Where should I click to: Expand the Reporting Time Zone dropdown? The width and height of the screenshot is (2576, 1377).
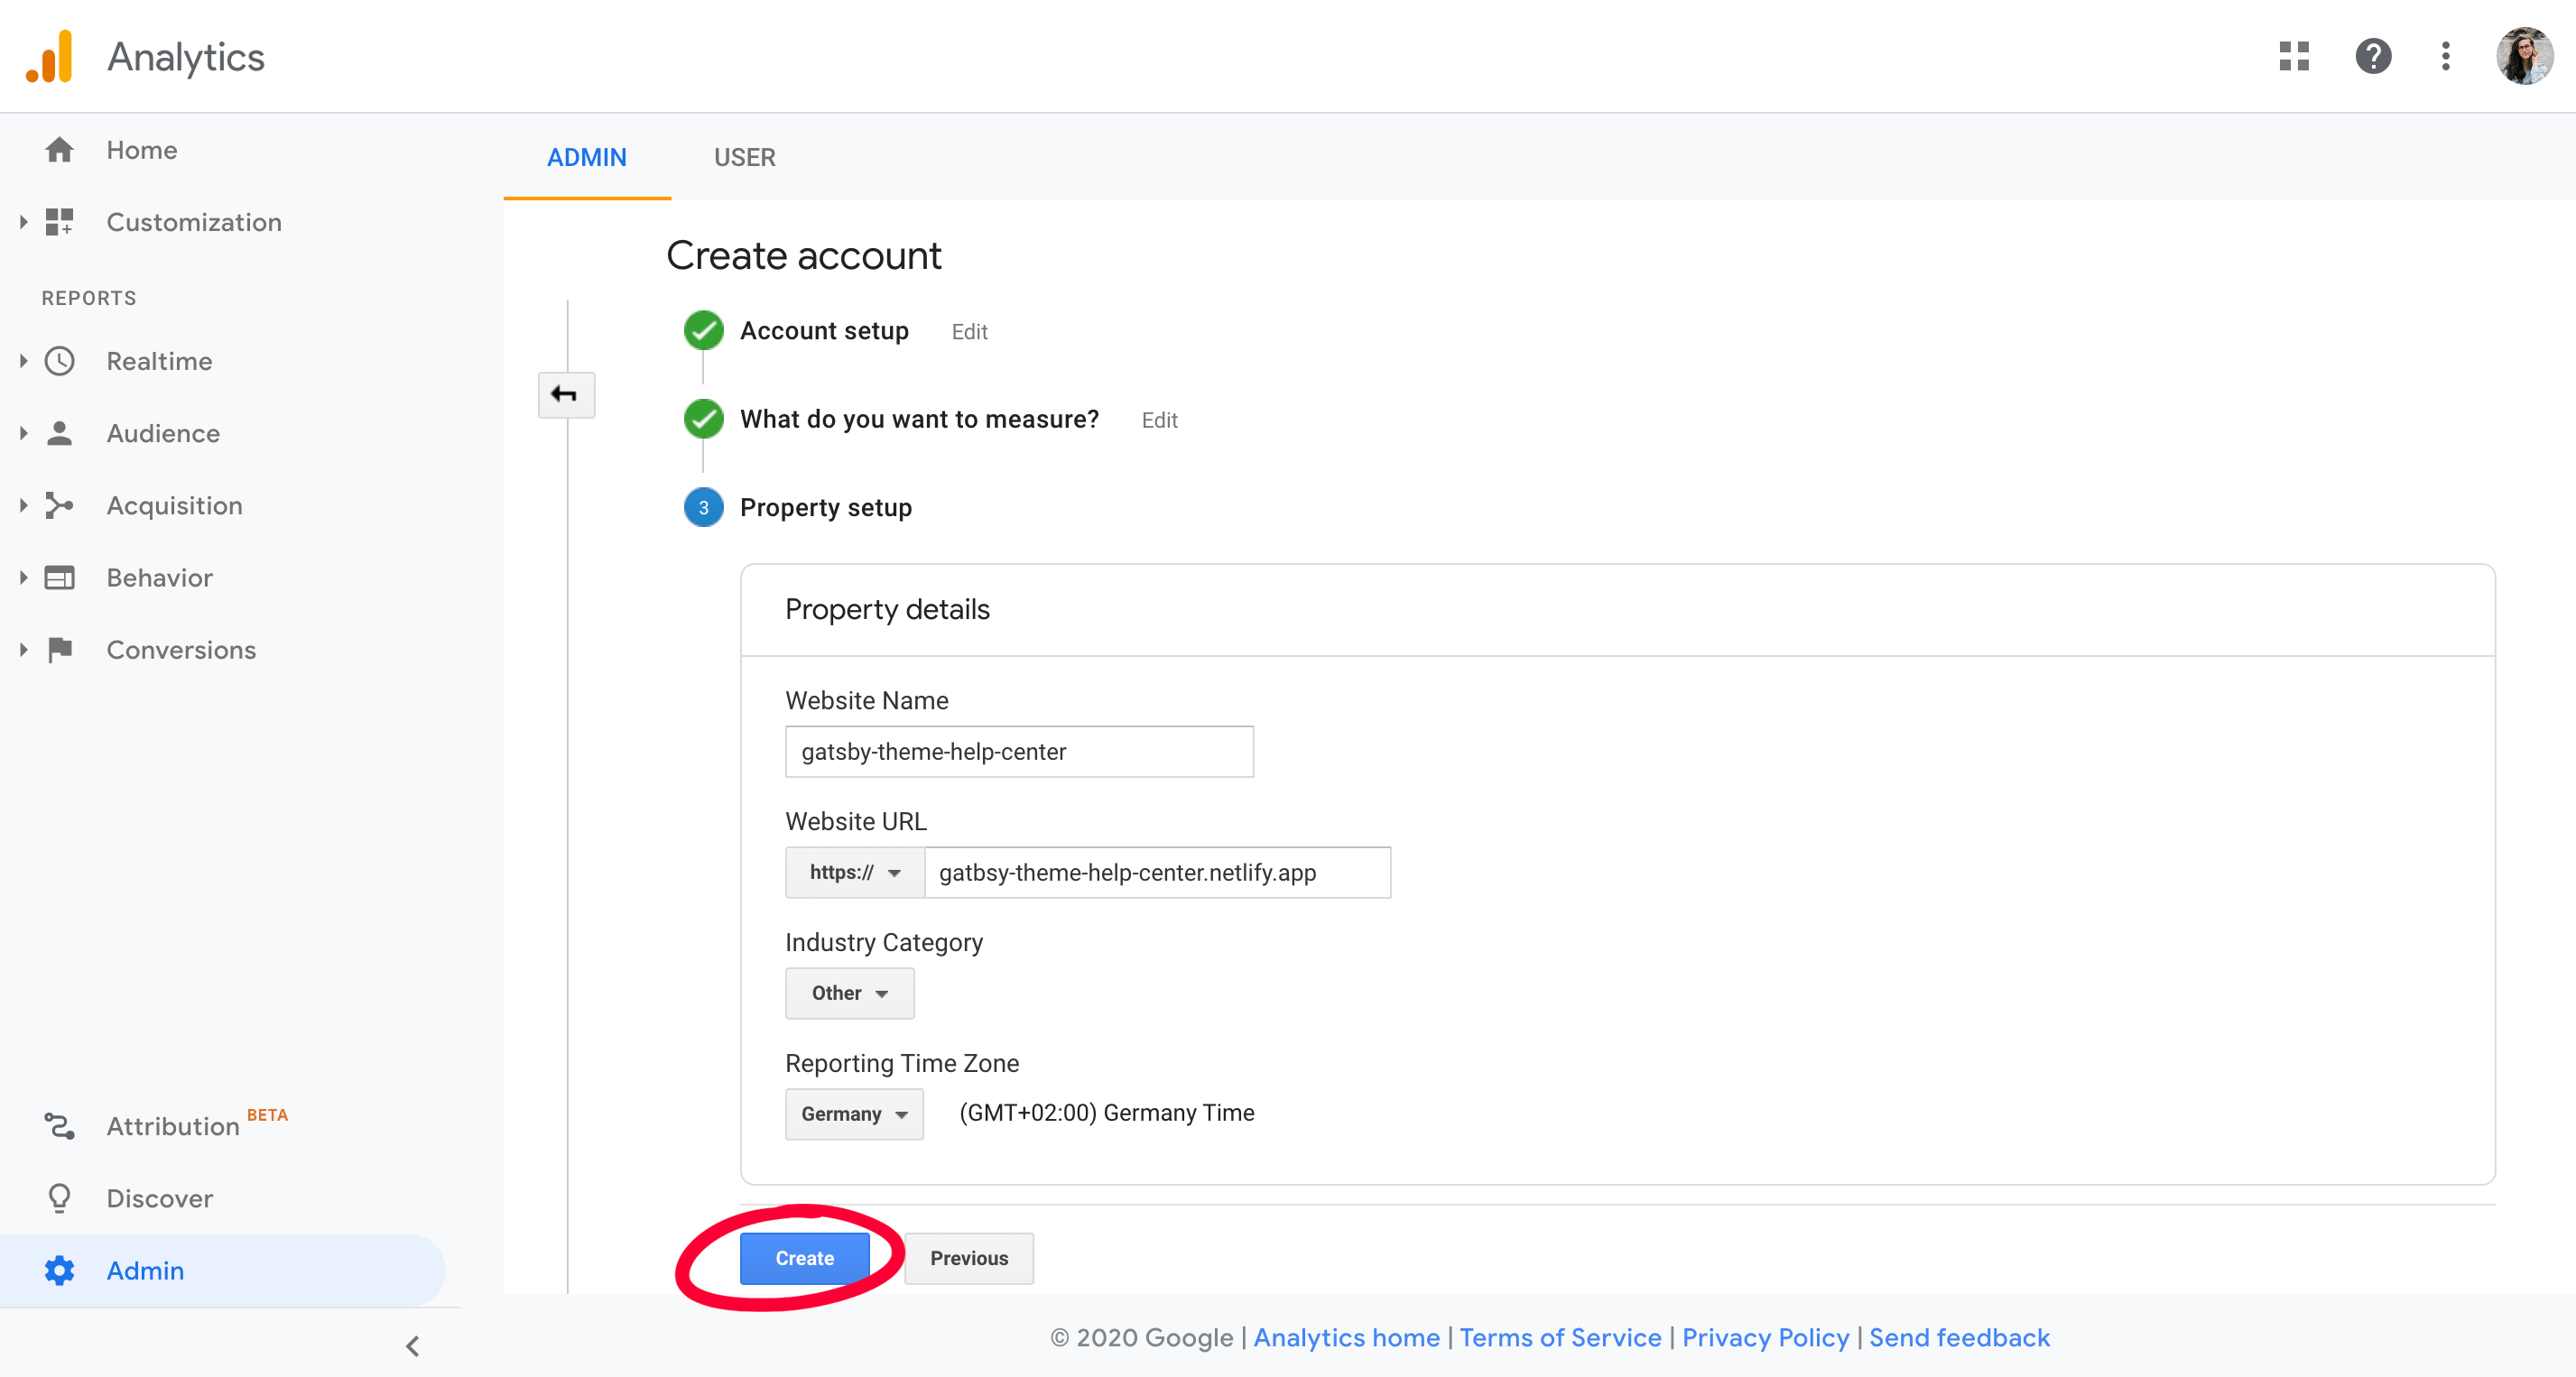click(854, 1113)
